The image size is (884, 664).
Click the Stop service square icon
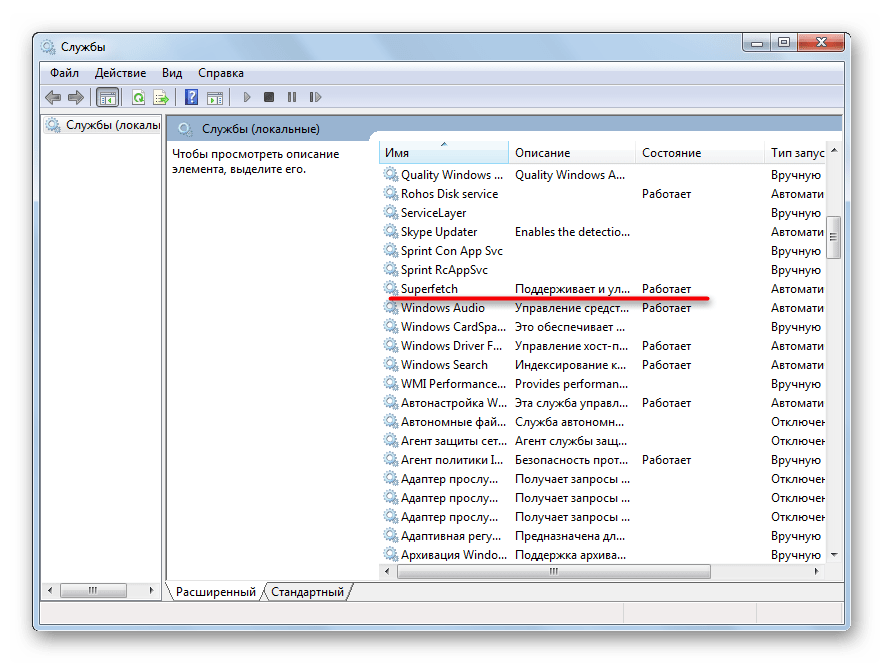268,97
